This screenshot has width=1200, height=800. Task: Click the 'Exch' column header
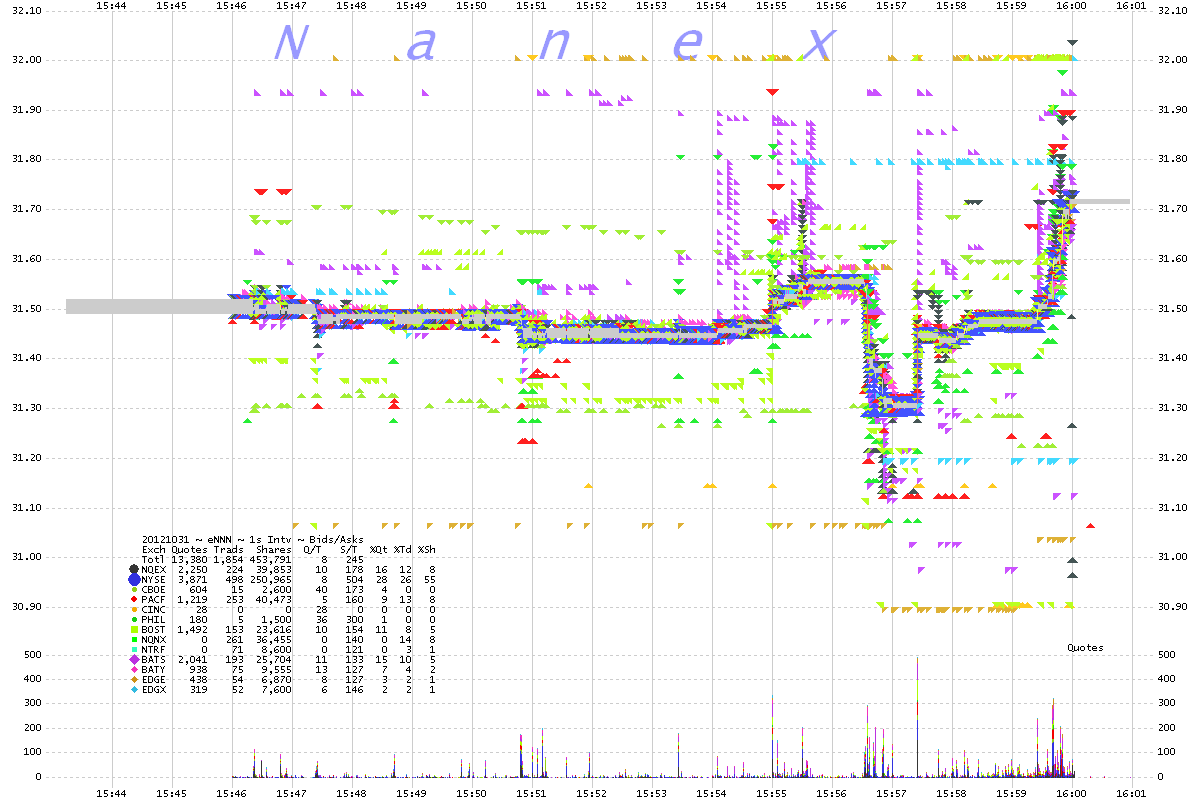tap(154, 549)
